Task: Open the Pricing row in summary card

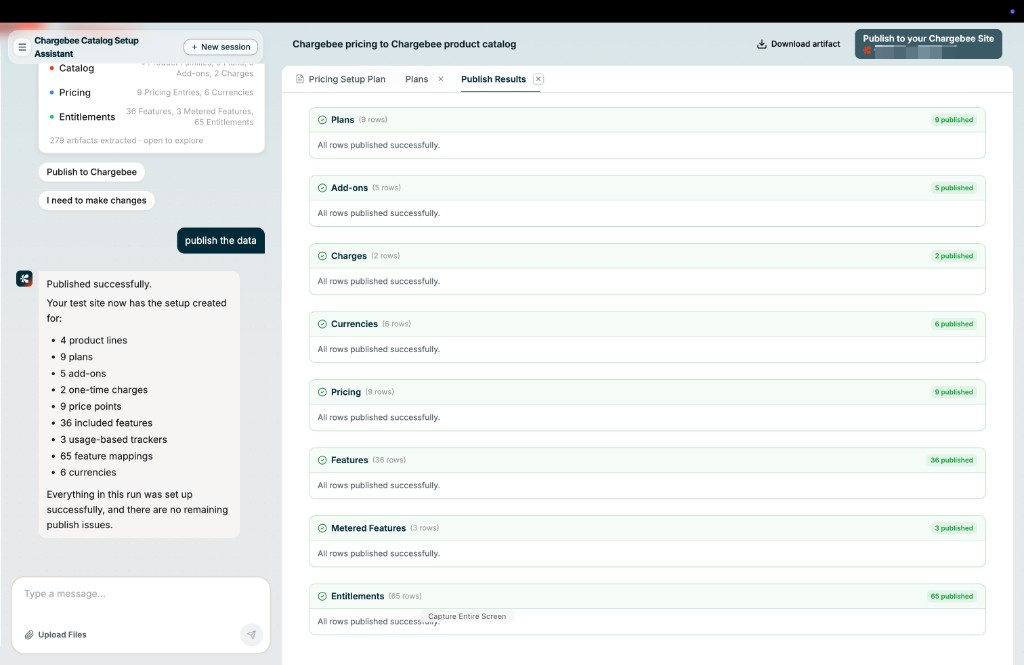Action: [x=152, y=92]
